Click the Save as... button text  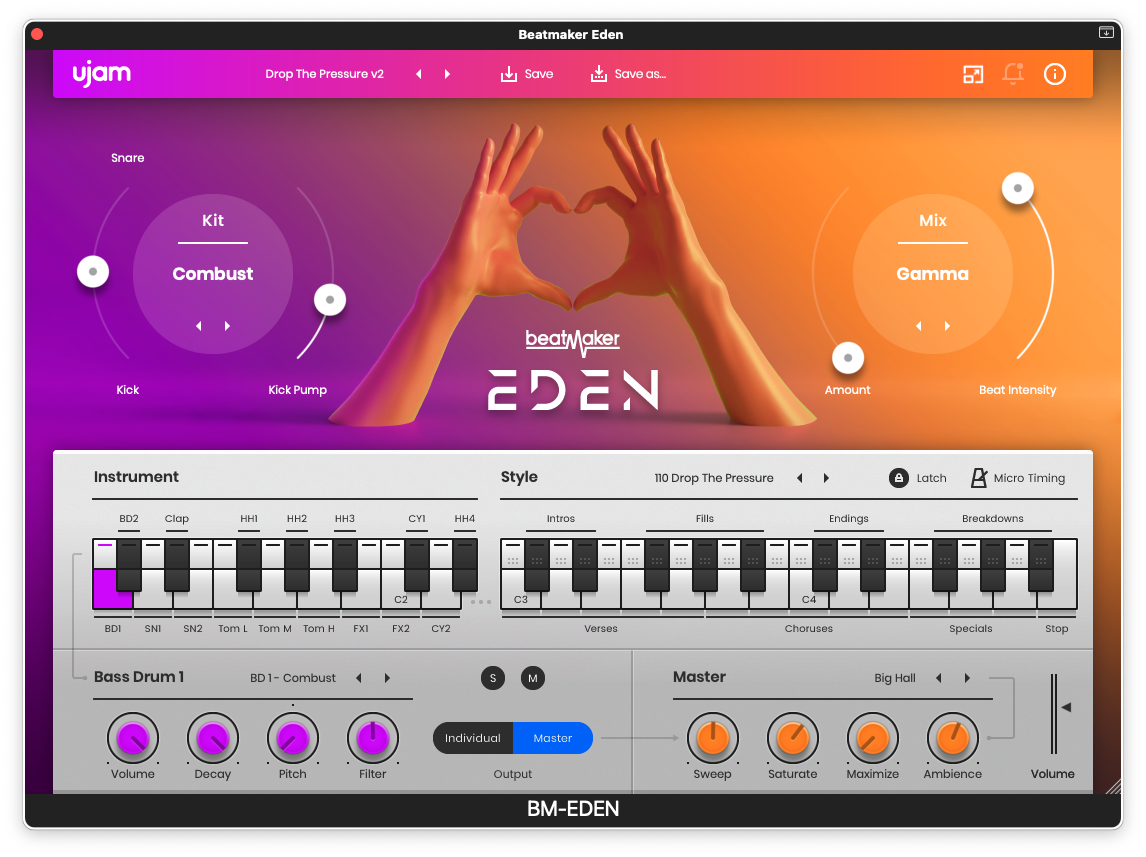[640, 74]
